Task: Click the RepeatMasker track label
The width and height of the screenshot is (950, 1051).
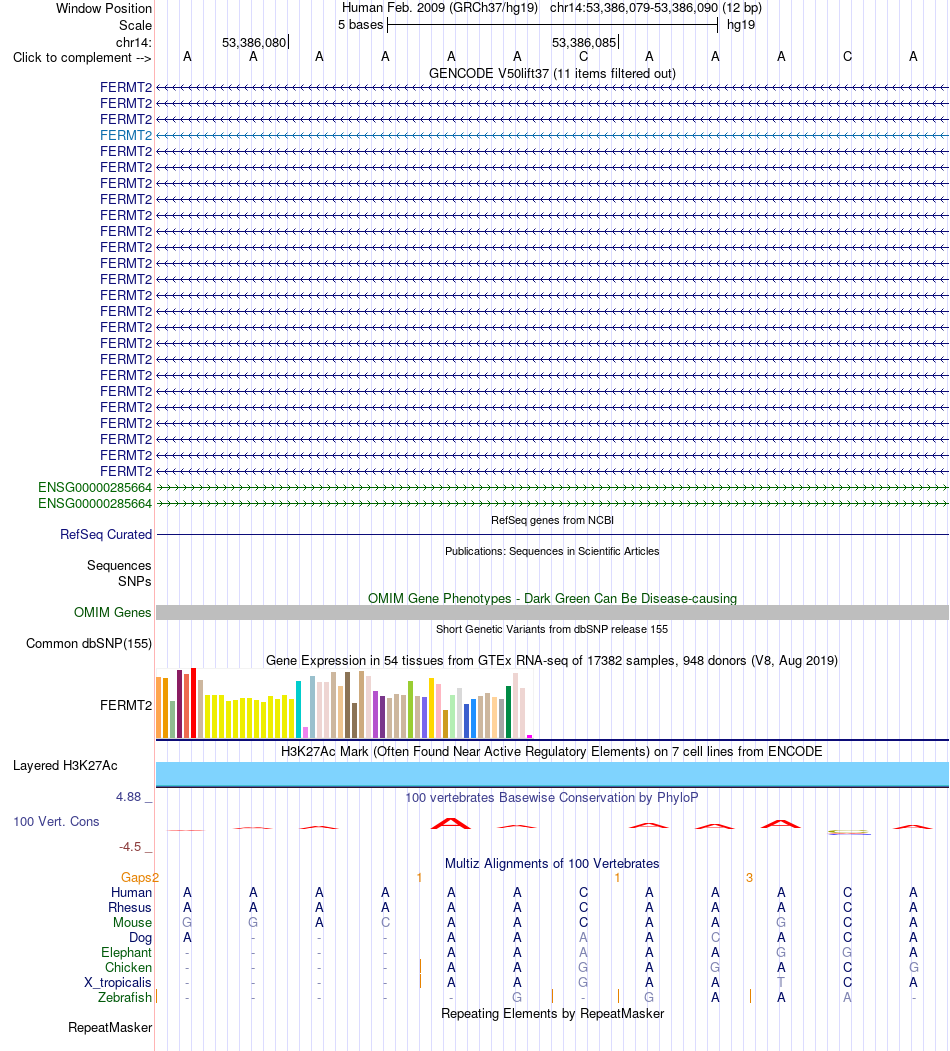Action: (110, 1028)
